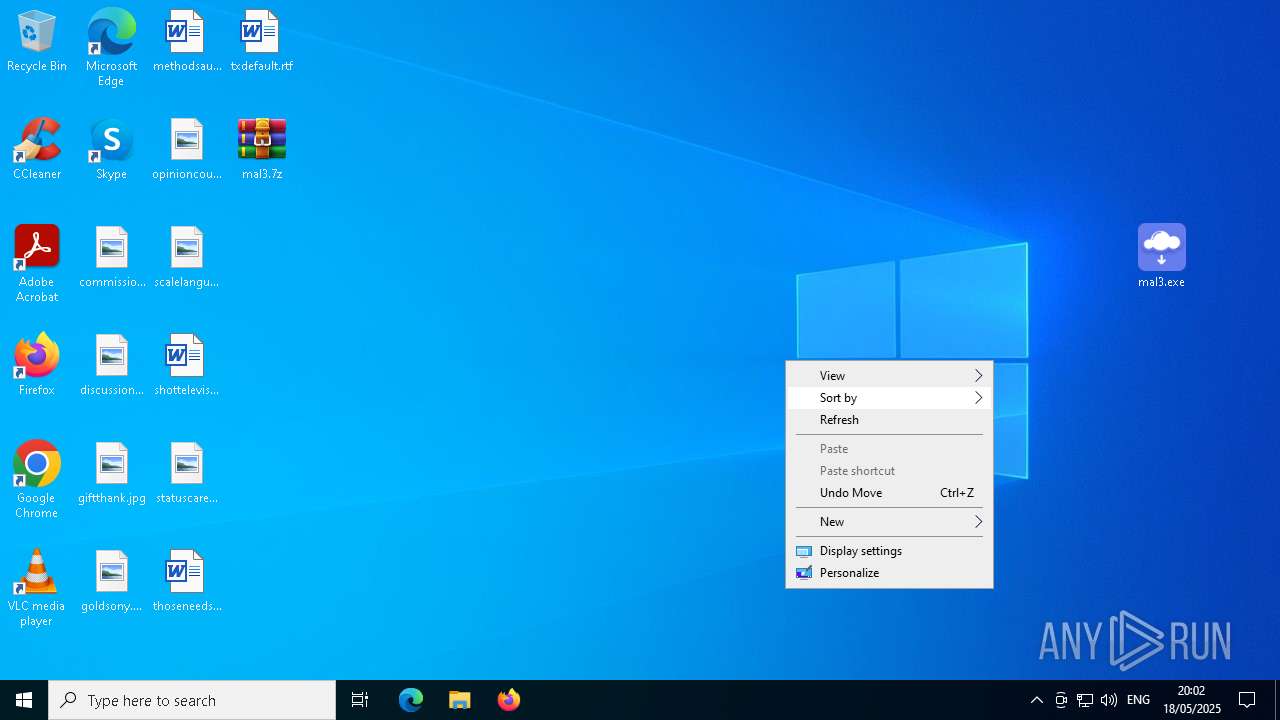Viewport: 1280px width, 720px height.
Task: Select the methodsau... Word document icon
Action: (x=186, y=42)
